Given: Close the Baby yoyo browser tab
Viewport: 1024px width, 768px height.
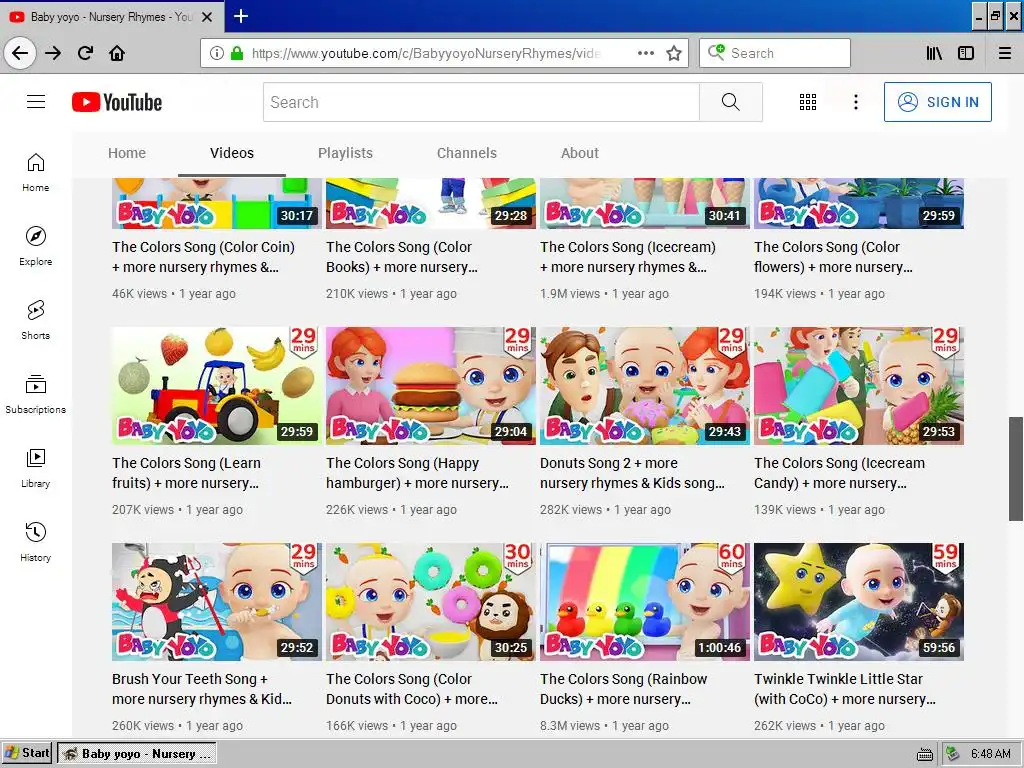Looking at the screenshot, I should 207,17.
